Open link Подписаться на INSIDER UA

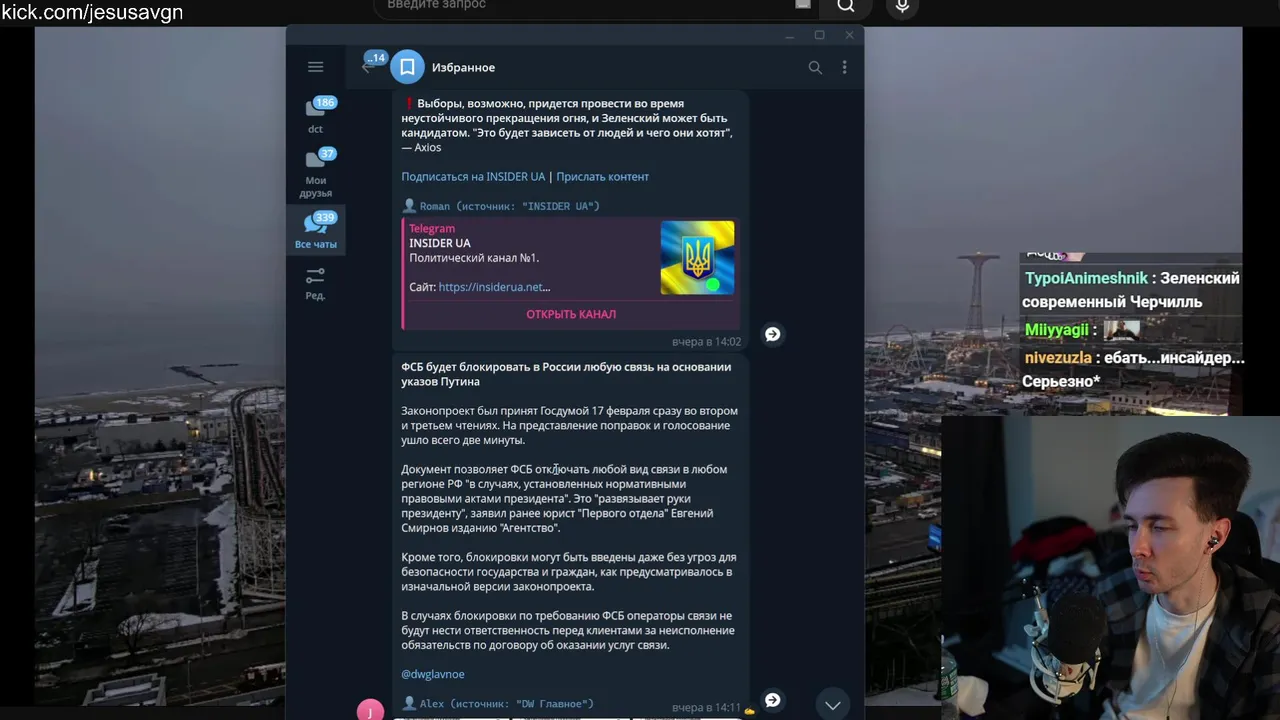(473, 176)
